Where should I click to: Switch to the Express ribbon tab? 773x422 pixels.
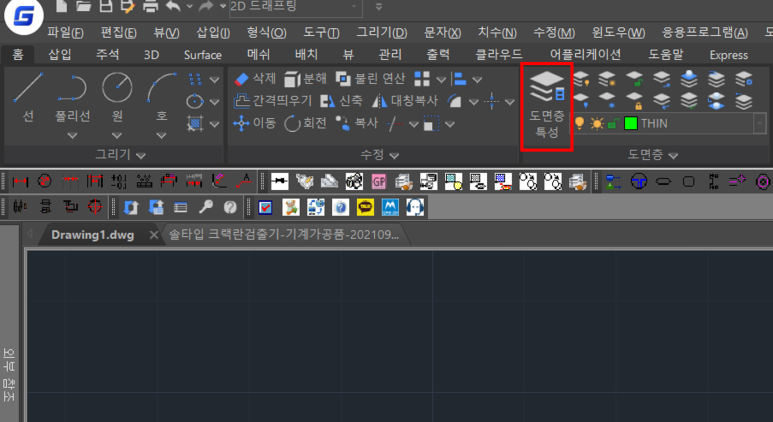[x=729, y=54]
